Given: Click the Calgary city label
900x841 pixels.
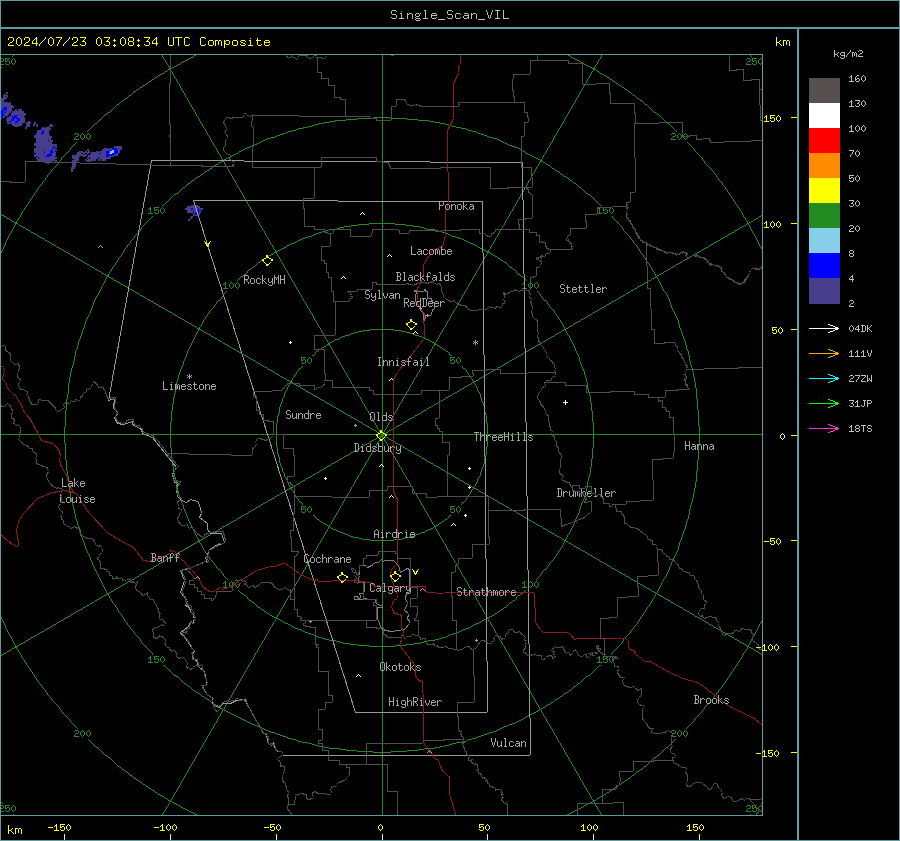Looking at the screenshot, I should click(x=390, y=588).
